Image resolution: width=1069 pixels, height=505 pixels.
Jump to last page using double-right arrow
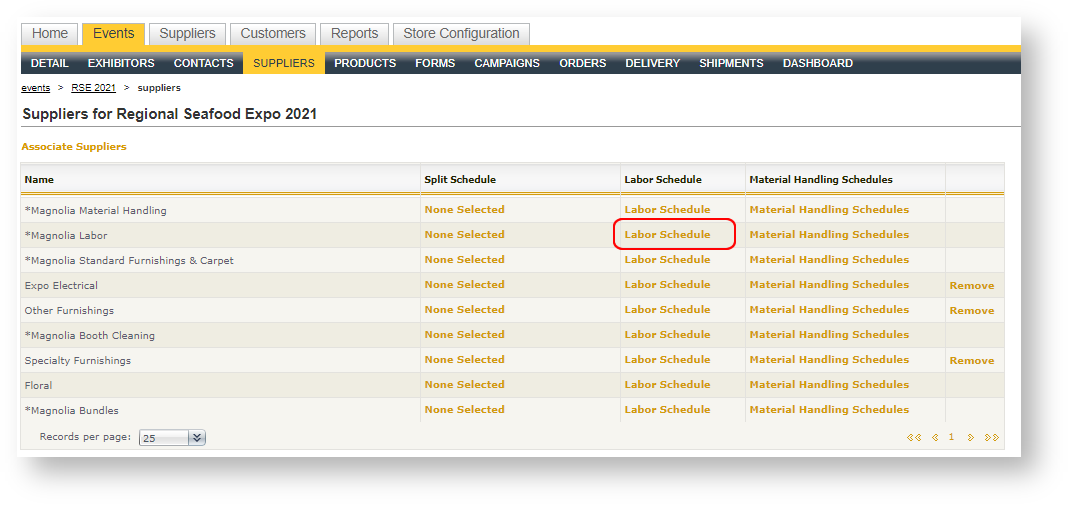(x=991, y=438)
